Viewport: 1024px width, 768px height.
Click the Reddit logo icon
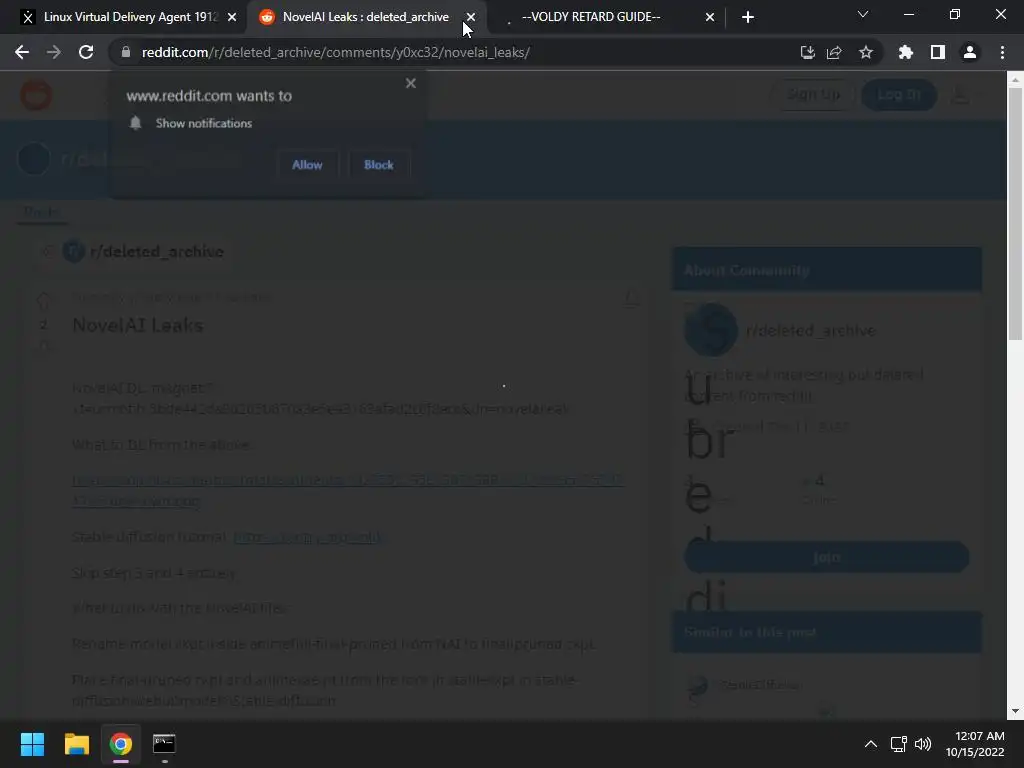[x=36, y=95]
